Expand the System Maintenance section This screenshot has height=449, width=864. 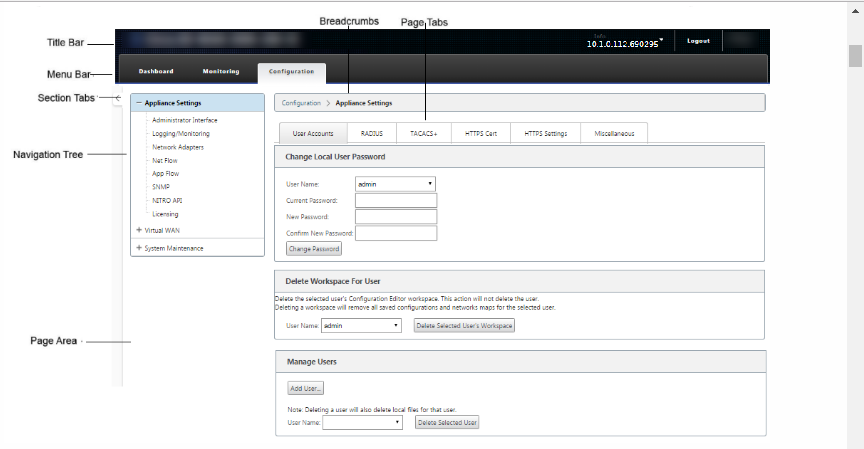click(x=139, y=248)
